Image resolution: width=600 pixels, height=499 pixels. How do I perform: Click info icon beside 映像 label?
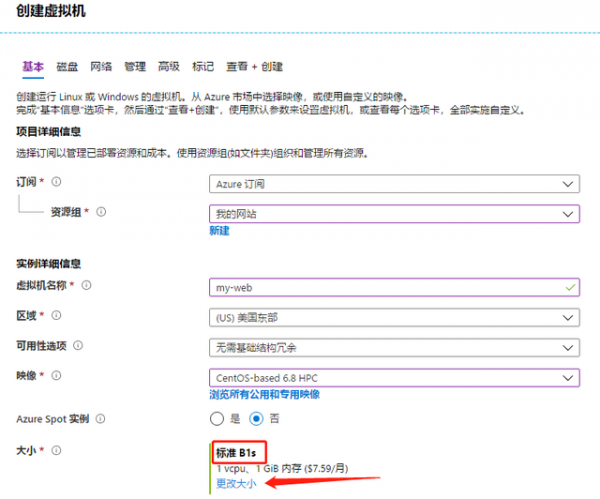point(56,377)
